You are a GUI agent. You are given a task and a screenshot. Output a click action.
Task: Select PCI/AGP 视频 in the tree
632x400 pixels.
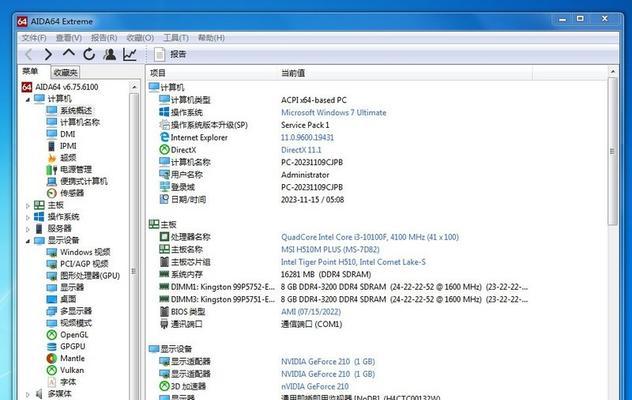pyautogui.click(x=84, y=264)
